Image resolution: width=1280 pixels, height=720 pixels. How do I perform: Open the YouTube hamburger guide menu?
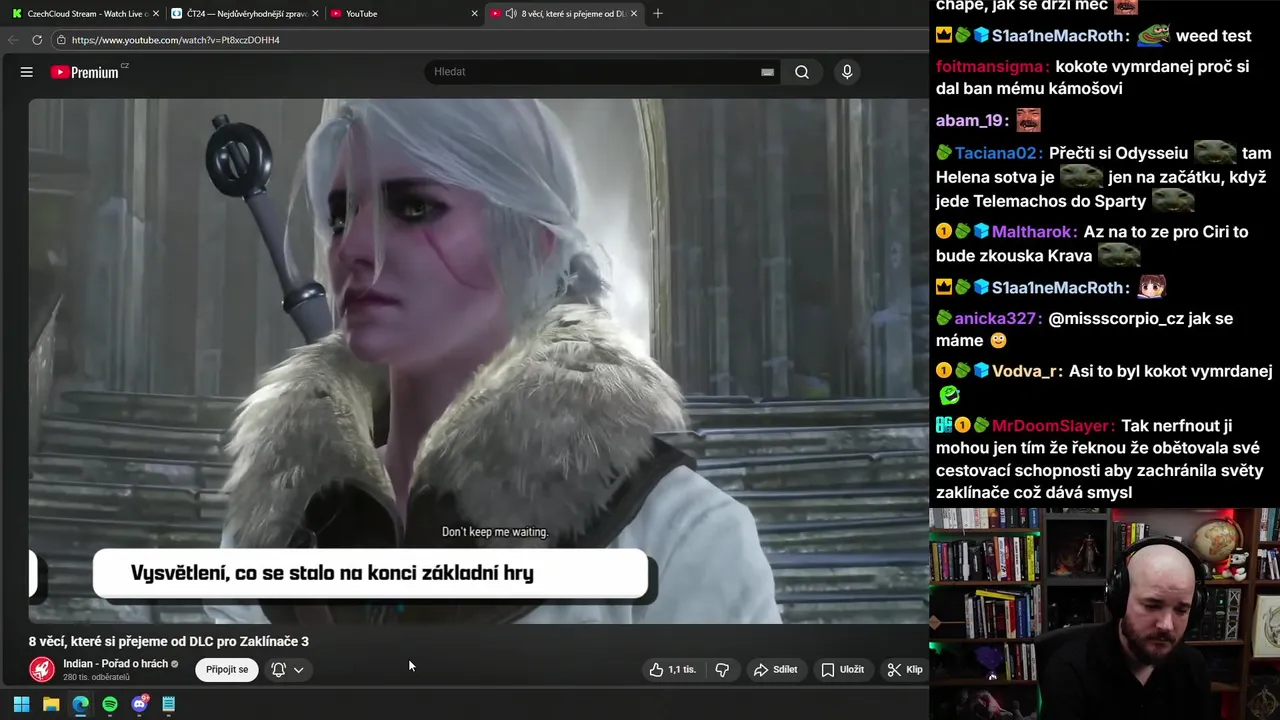(x=27, y=72)
